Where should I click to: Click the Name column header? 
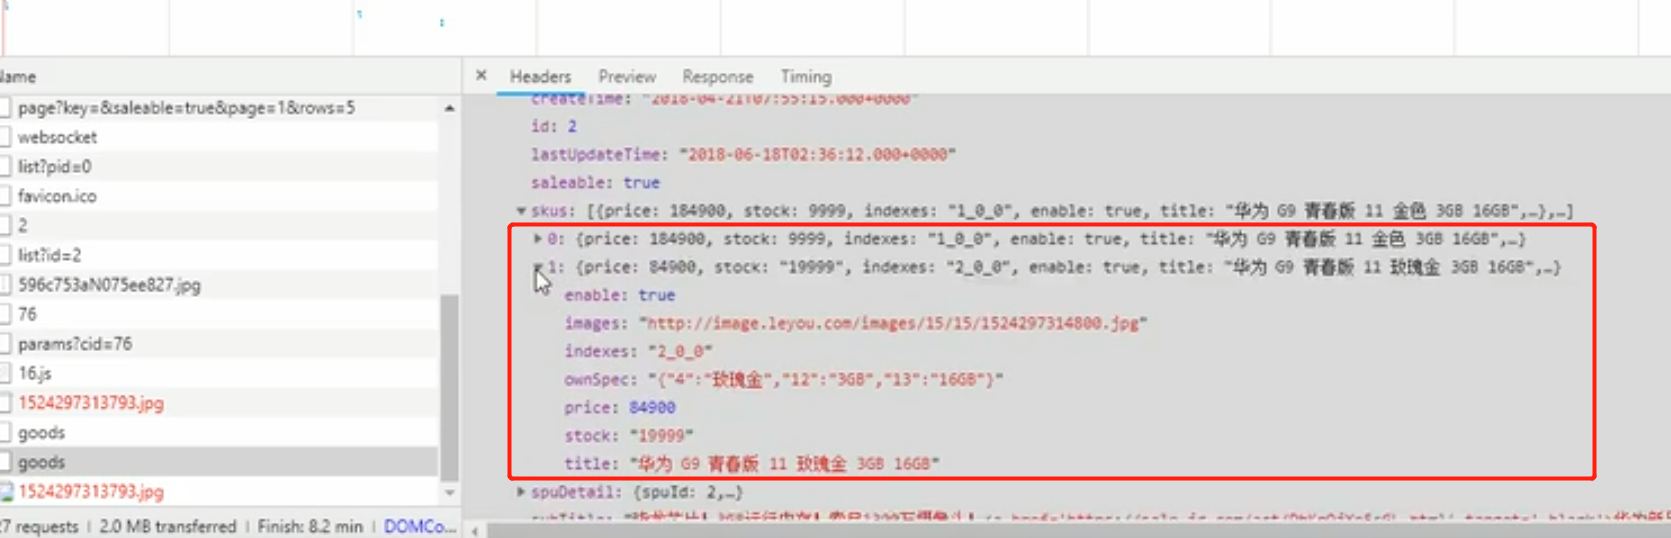point(18,77)
